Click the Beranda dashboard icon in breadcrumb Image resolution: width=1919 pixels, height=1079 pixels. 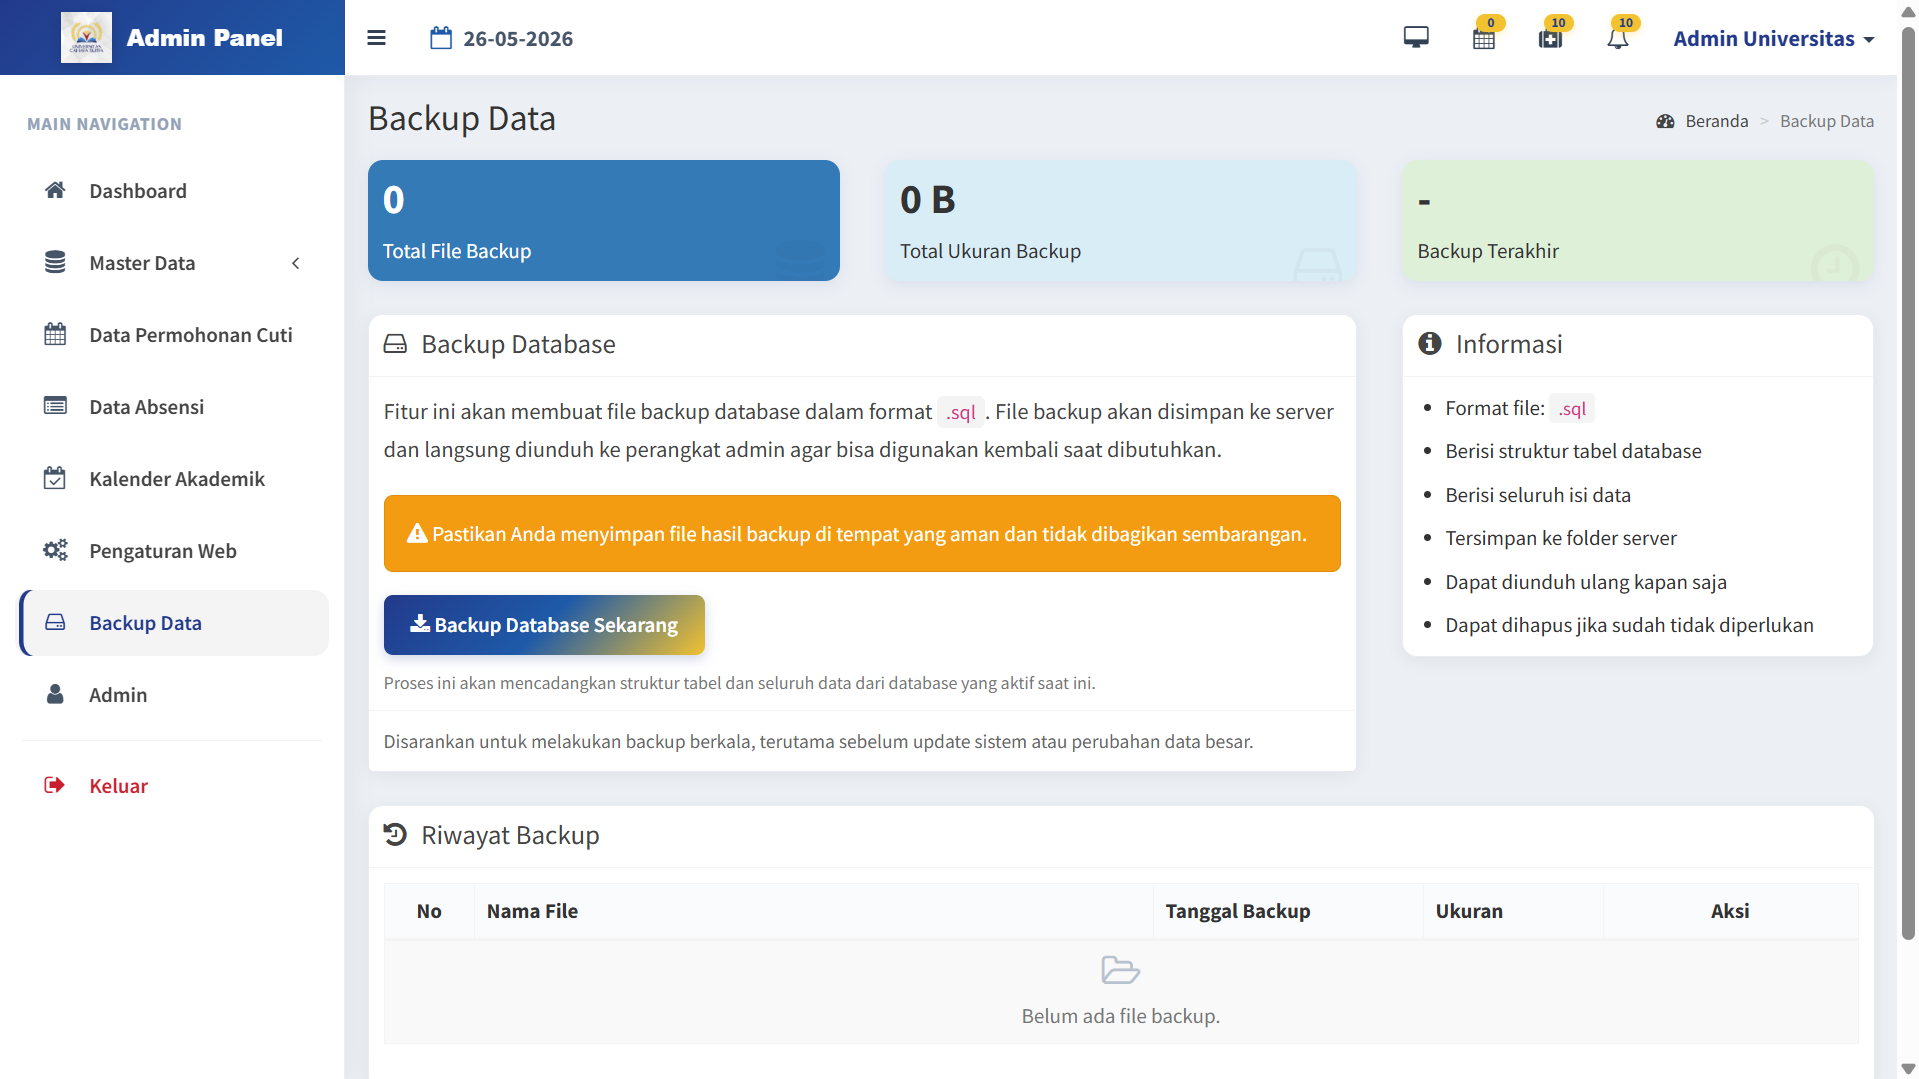click(x=1665, y=121)
